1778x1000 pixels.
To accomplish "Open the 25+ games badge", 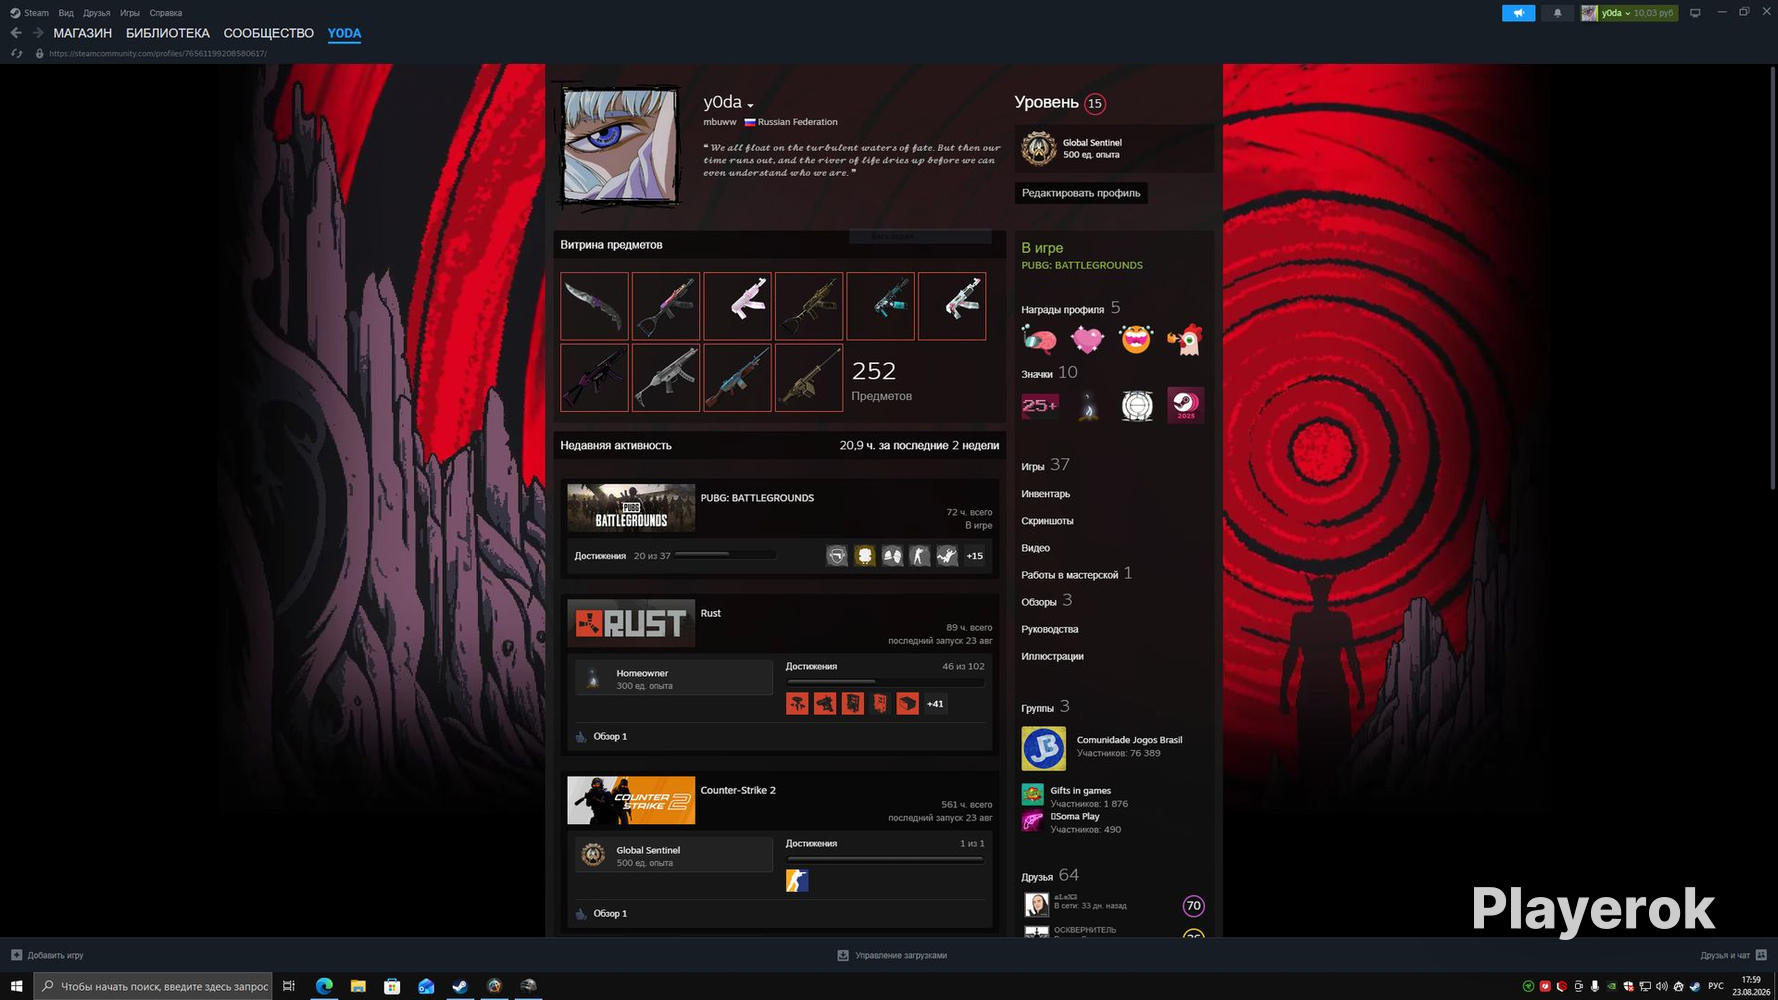I will tap(1039, 405).
